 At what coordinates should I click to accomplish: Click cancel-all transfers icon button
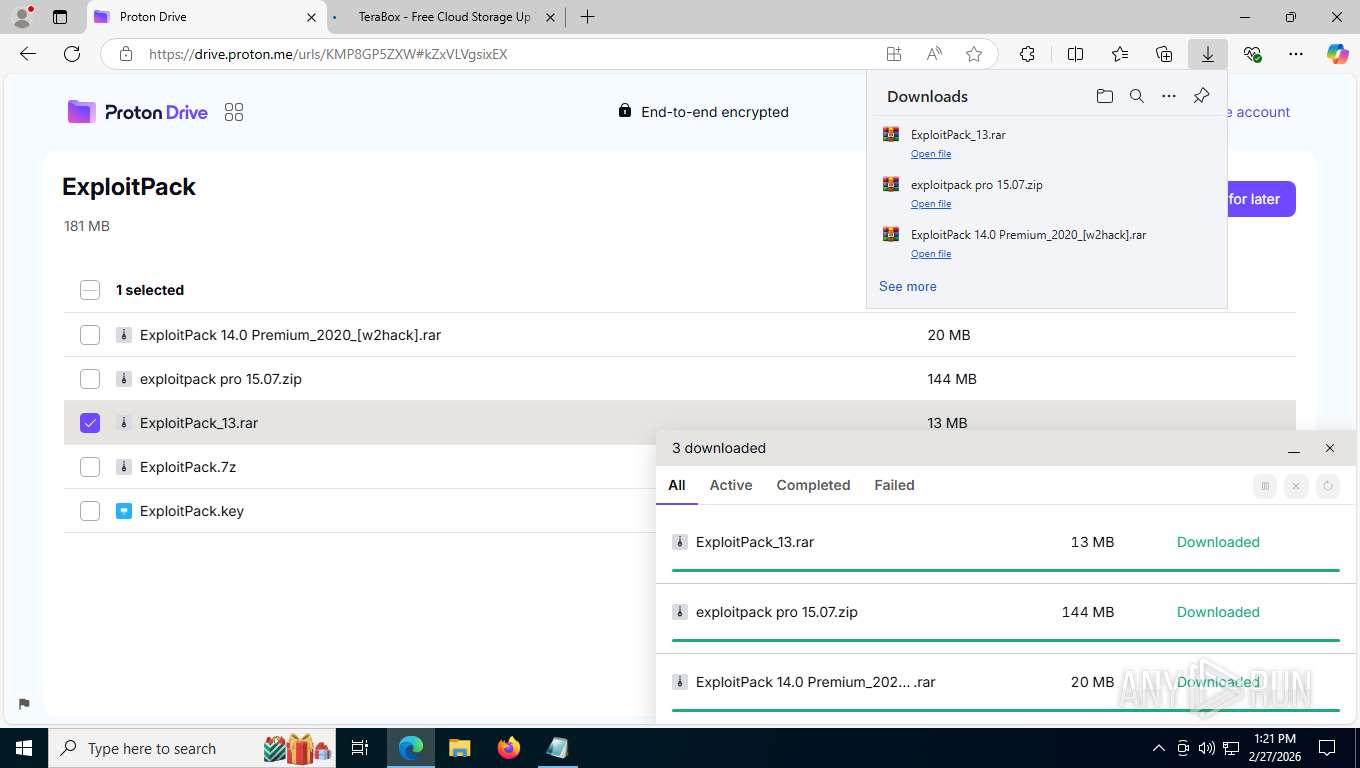(x=1296, y=486)
